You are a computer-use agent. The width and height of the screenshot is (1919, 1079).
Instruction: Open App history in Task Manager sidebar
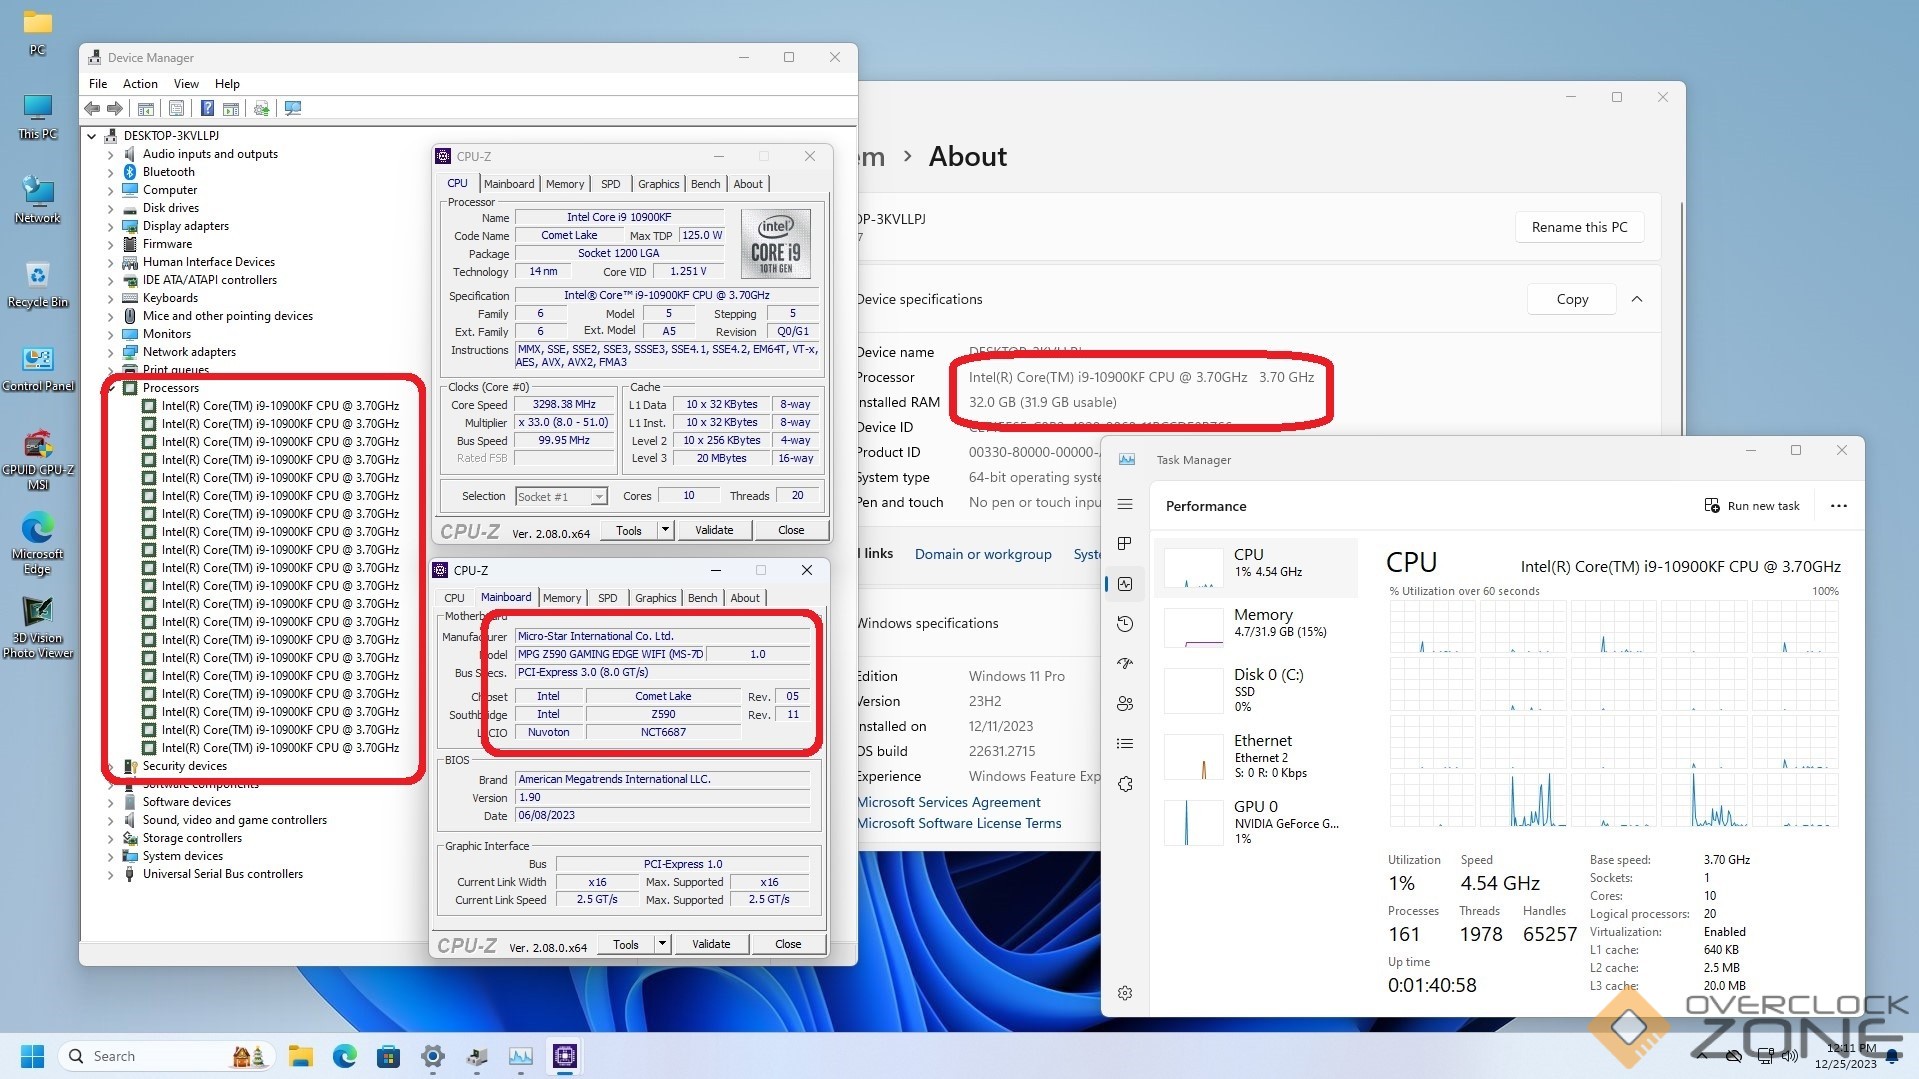[x=1125, y=624]
